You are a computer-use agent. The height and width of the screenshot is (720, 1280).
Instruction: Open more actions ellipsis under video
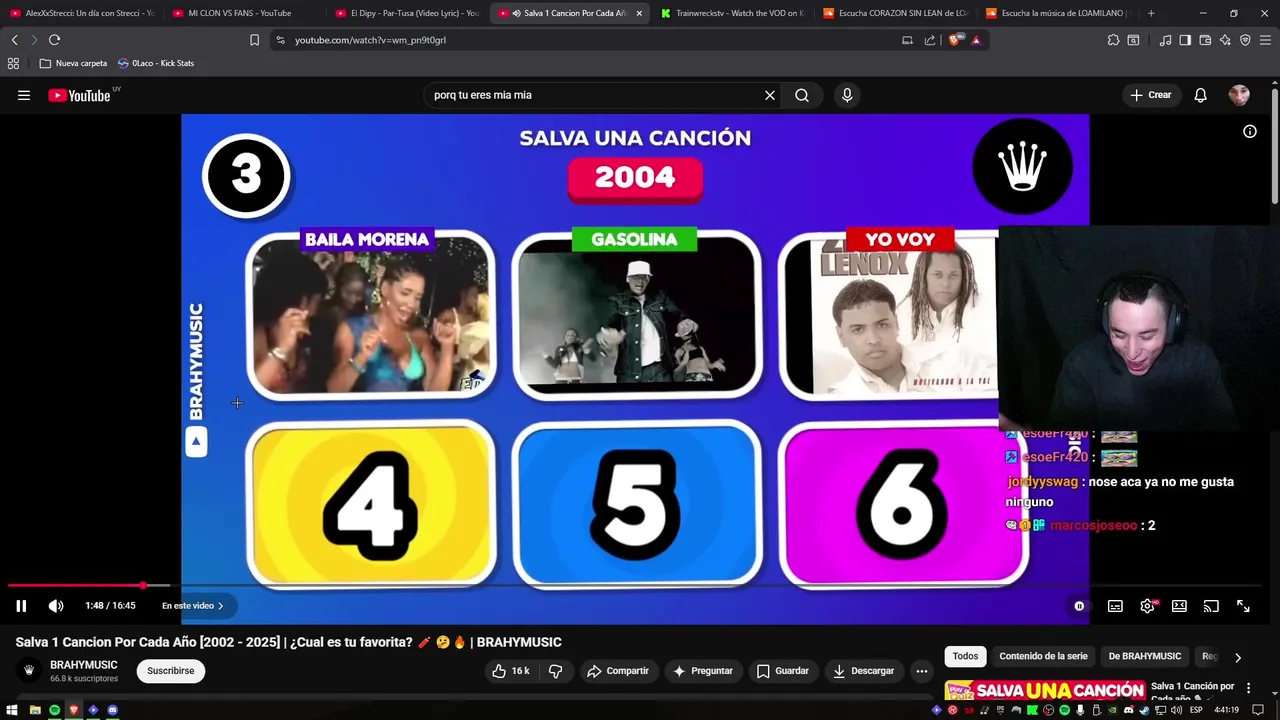point(922,671)
